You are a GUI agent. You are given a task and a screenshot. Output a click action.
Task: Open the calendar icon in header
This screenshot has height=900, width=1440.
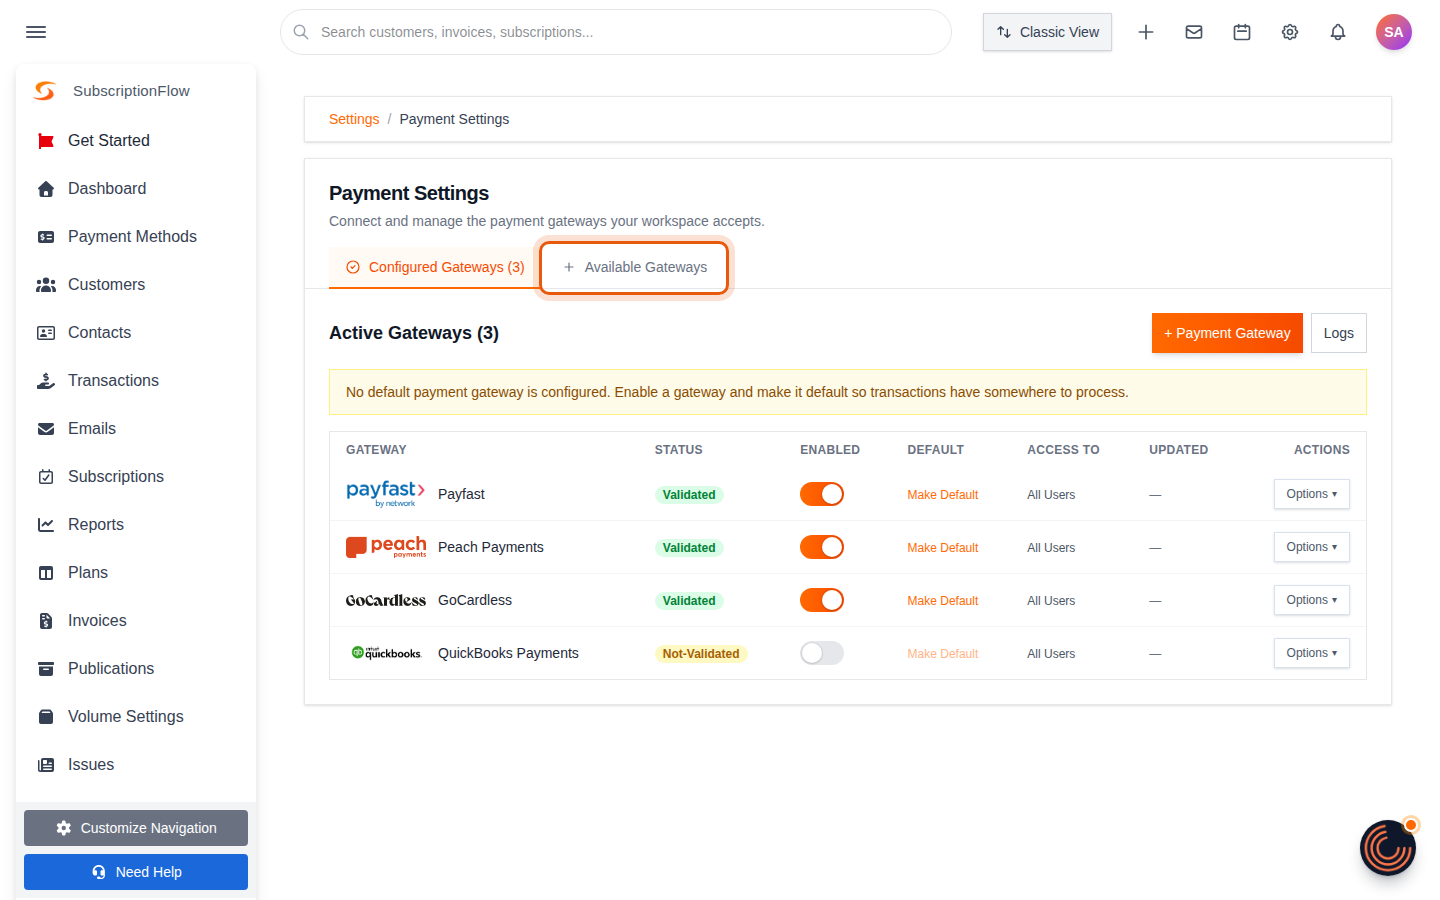(x=1242, y=32)
